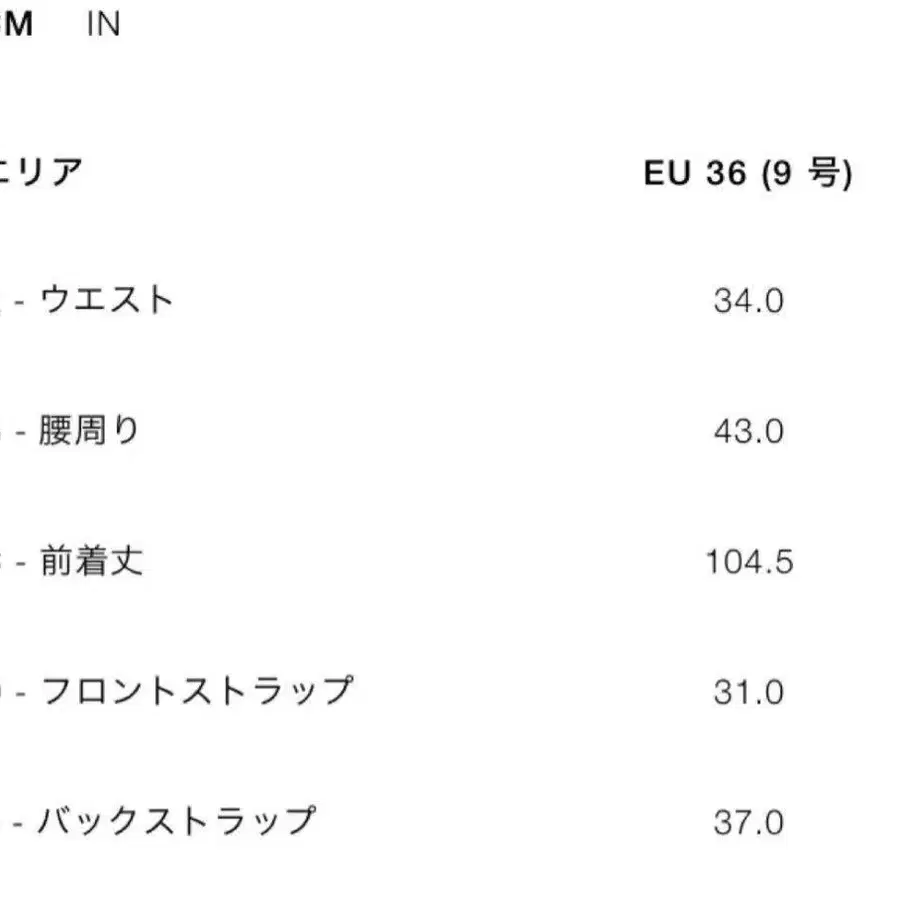Click the front strap value 31.0
900x900 pixels.
tap(748, 691)
